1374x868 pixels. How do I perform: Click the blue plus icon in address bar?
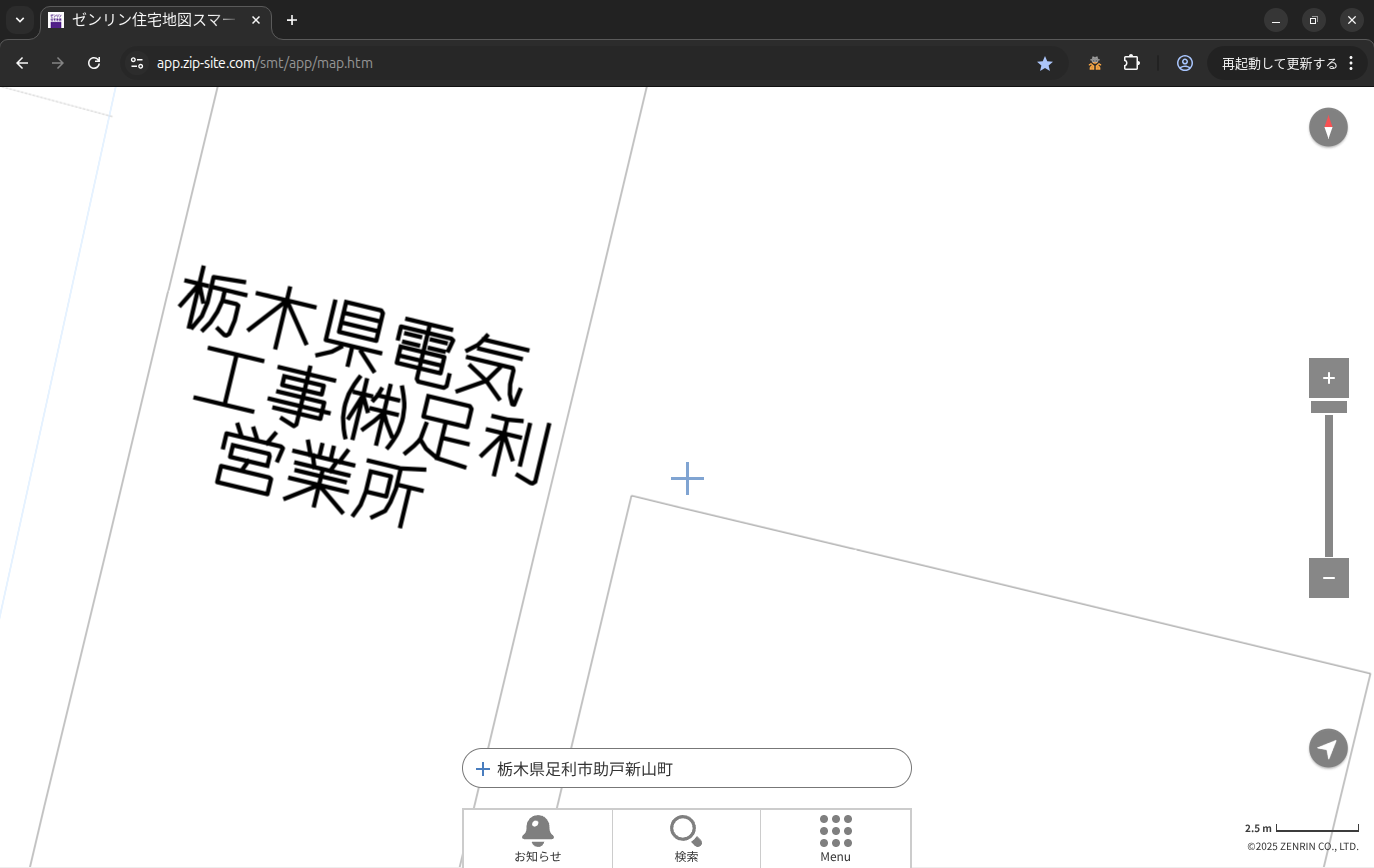click(x=483, y=769)
